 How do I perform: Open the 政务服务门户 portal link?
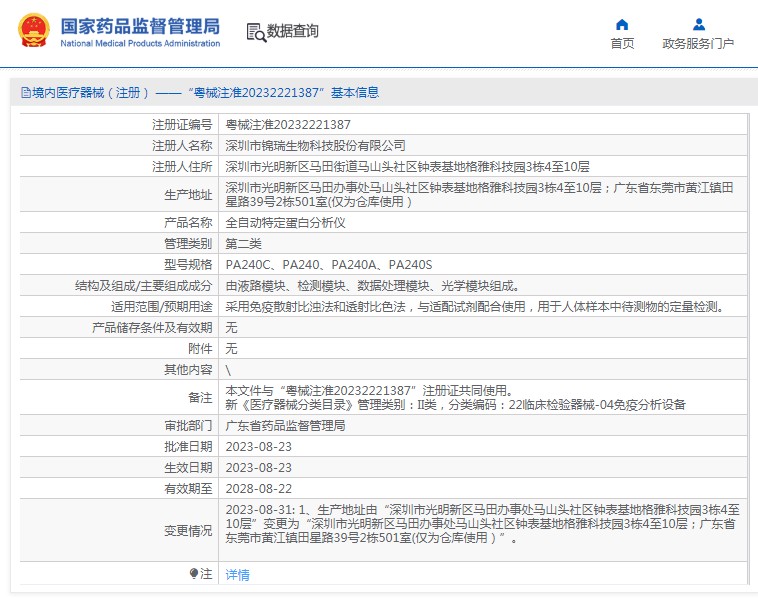point(698,44)
